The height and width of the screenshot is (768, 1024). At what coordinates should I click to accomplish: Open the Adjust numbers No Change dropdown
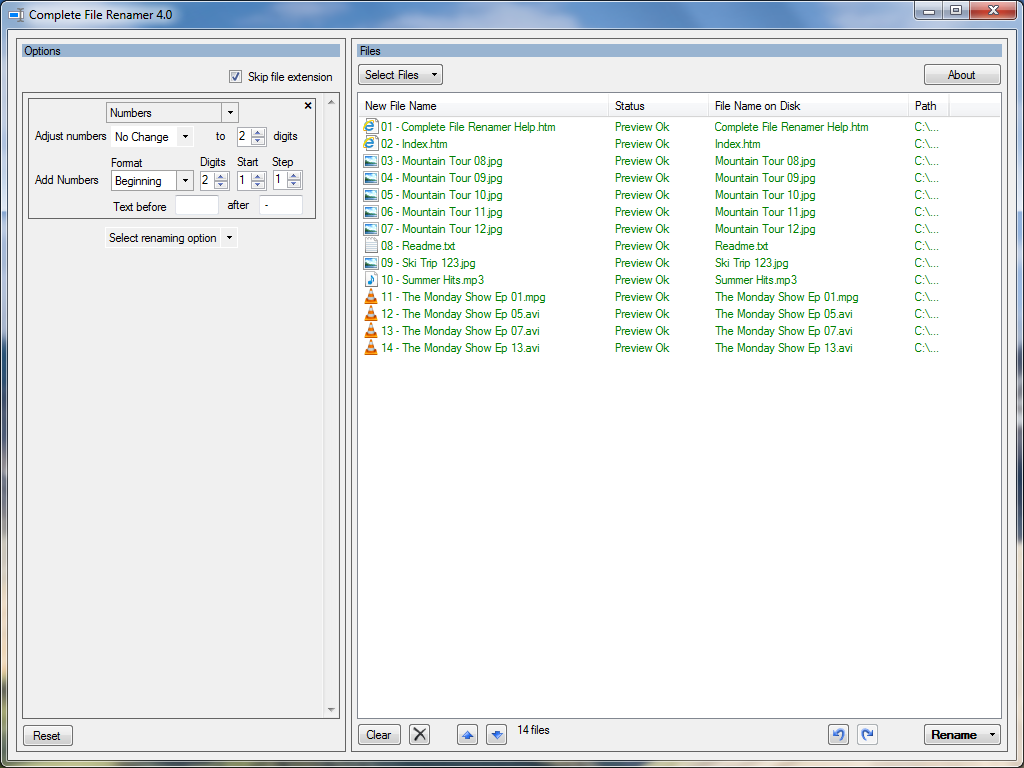pos(185,136)
